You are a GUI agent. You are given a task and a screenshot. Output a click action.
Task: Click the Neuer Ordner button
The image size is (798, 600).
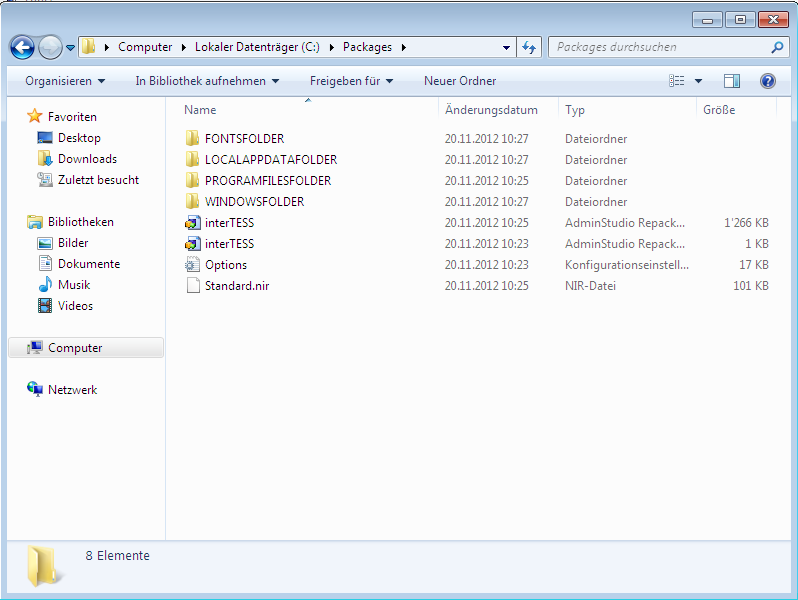tap(460, 81)
